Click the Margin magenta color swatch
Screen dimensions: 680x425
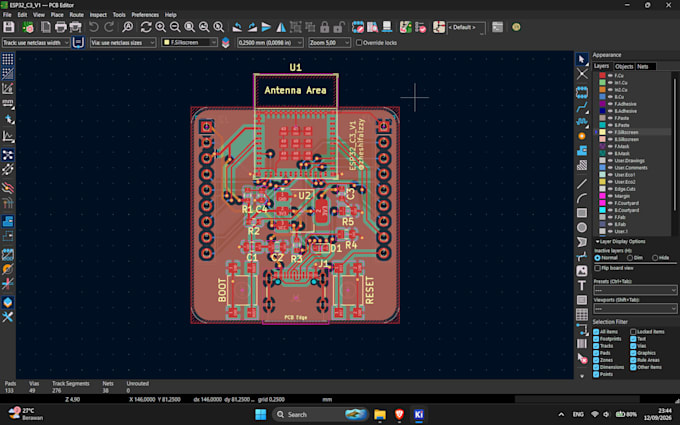(602, 196)
